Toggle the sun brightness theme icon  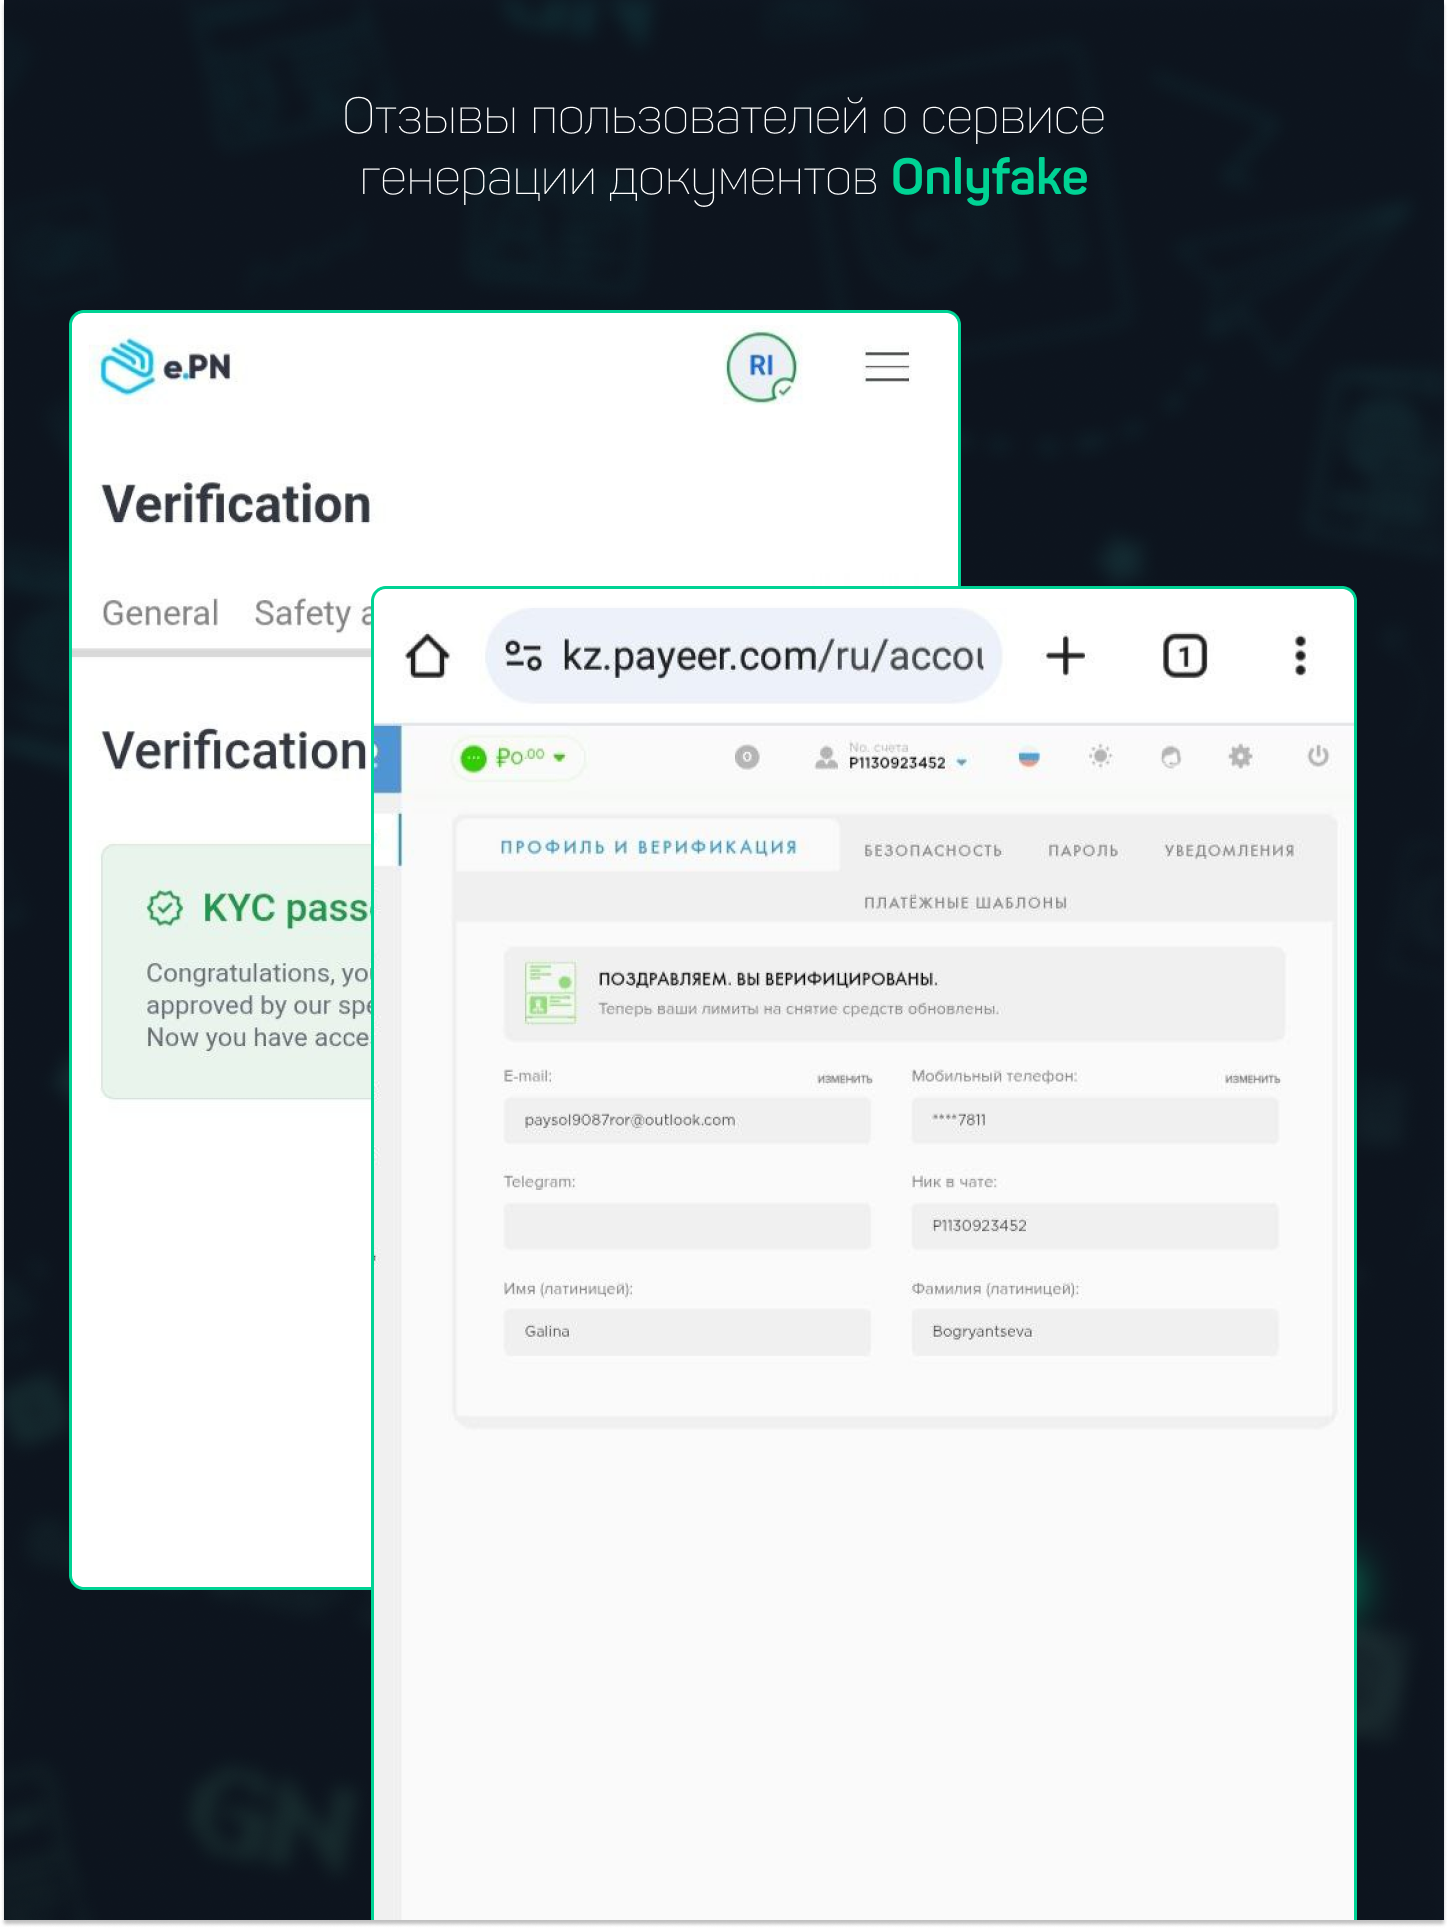coord(1100,757)
